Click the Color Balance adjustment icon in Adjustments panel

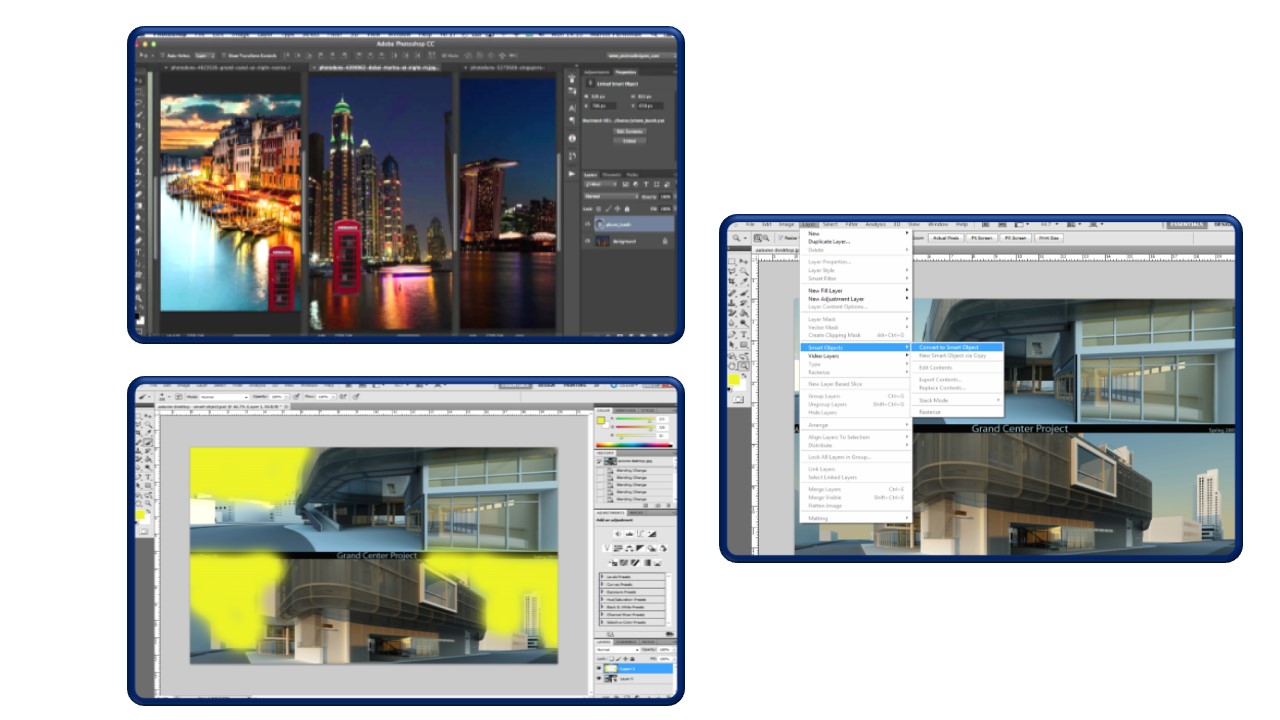(630, 548)
